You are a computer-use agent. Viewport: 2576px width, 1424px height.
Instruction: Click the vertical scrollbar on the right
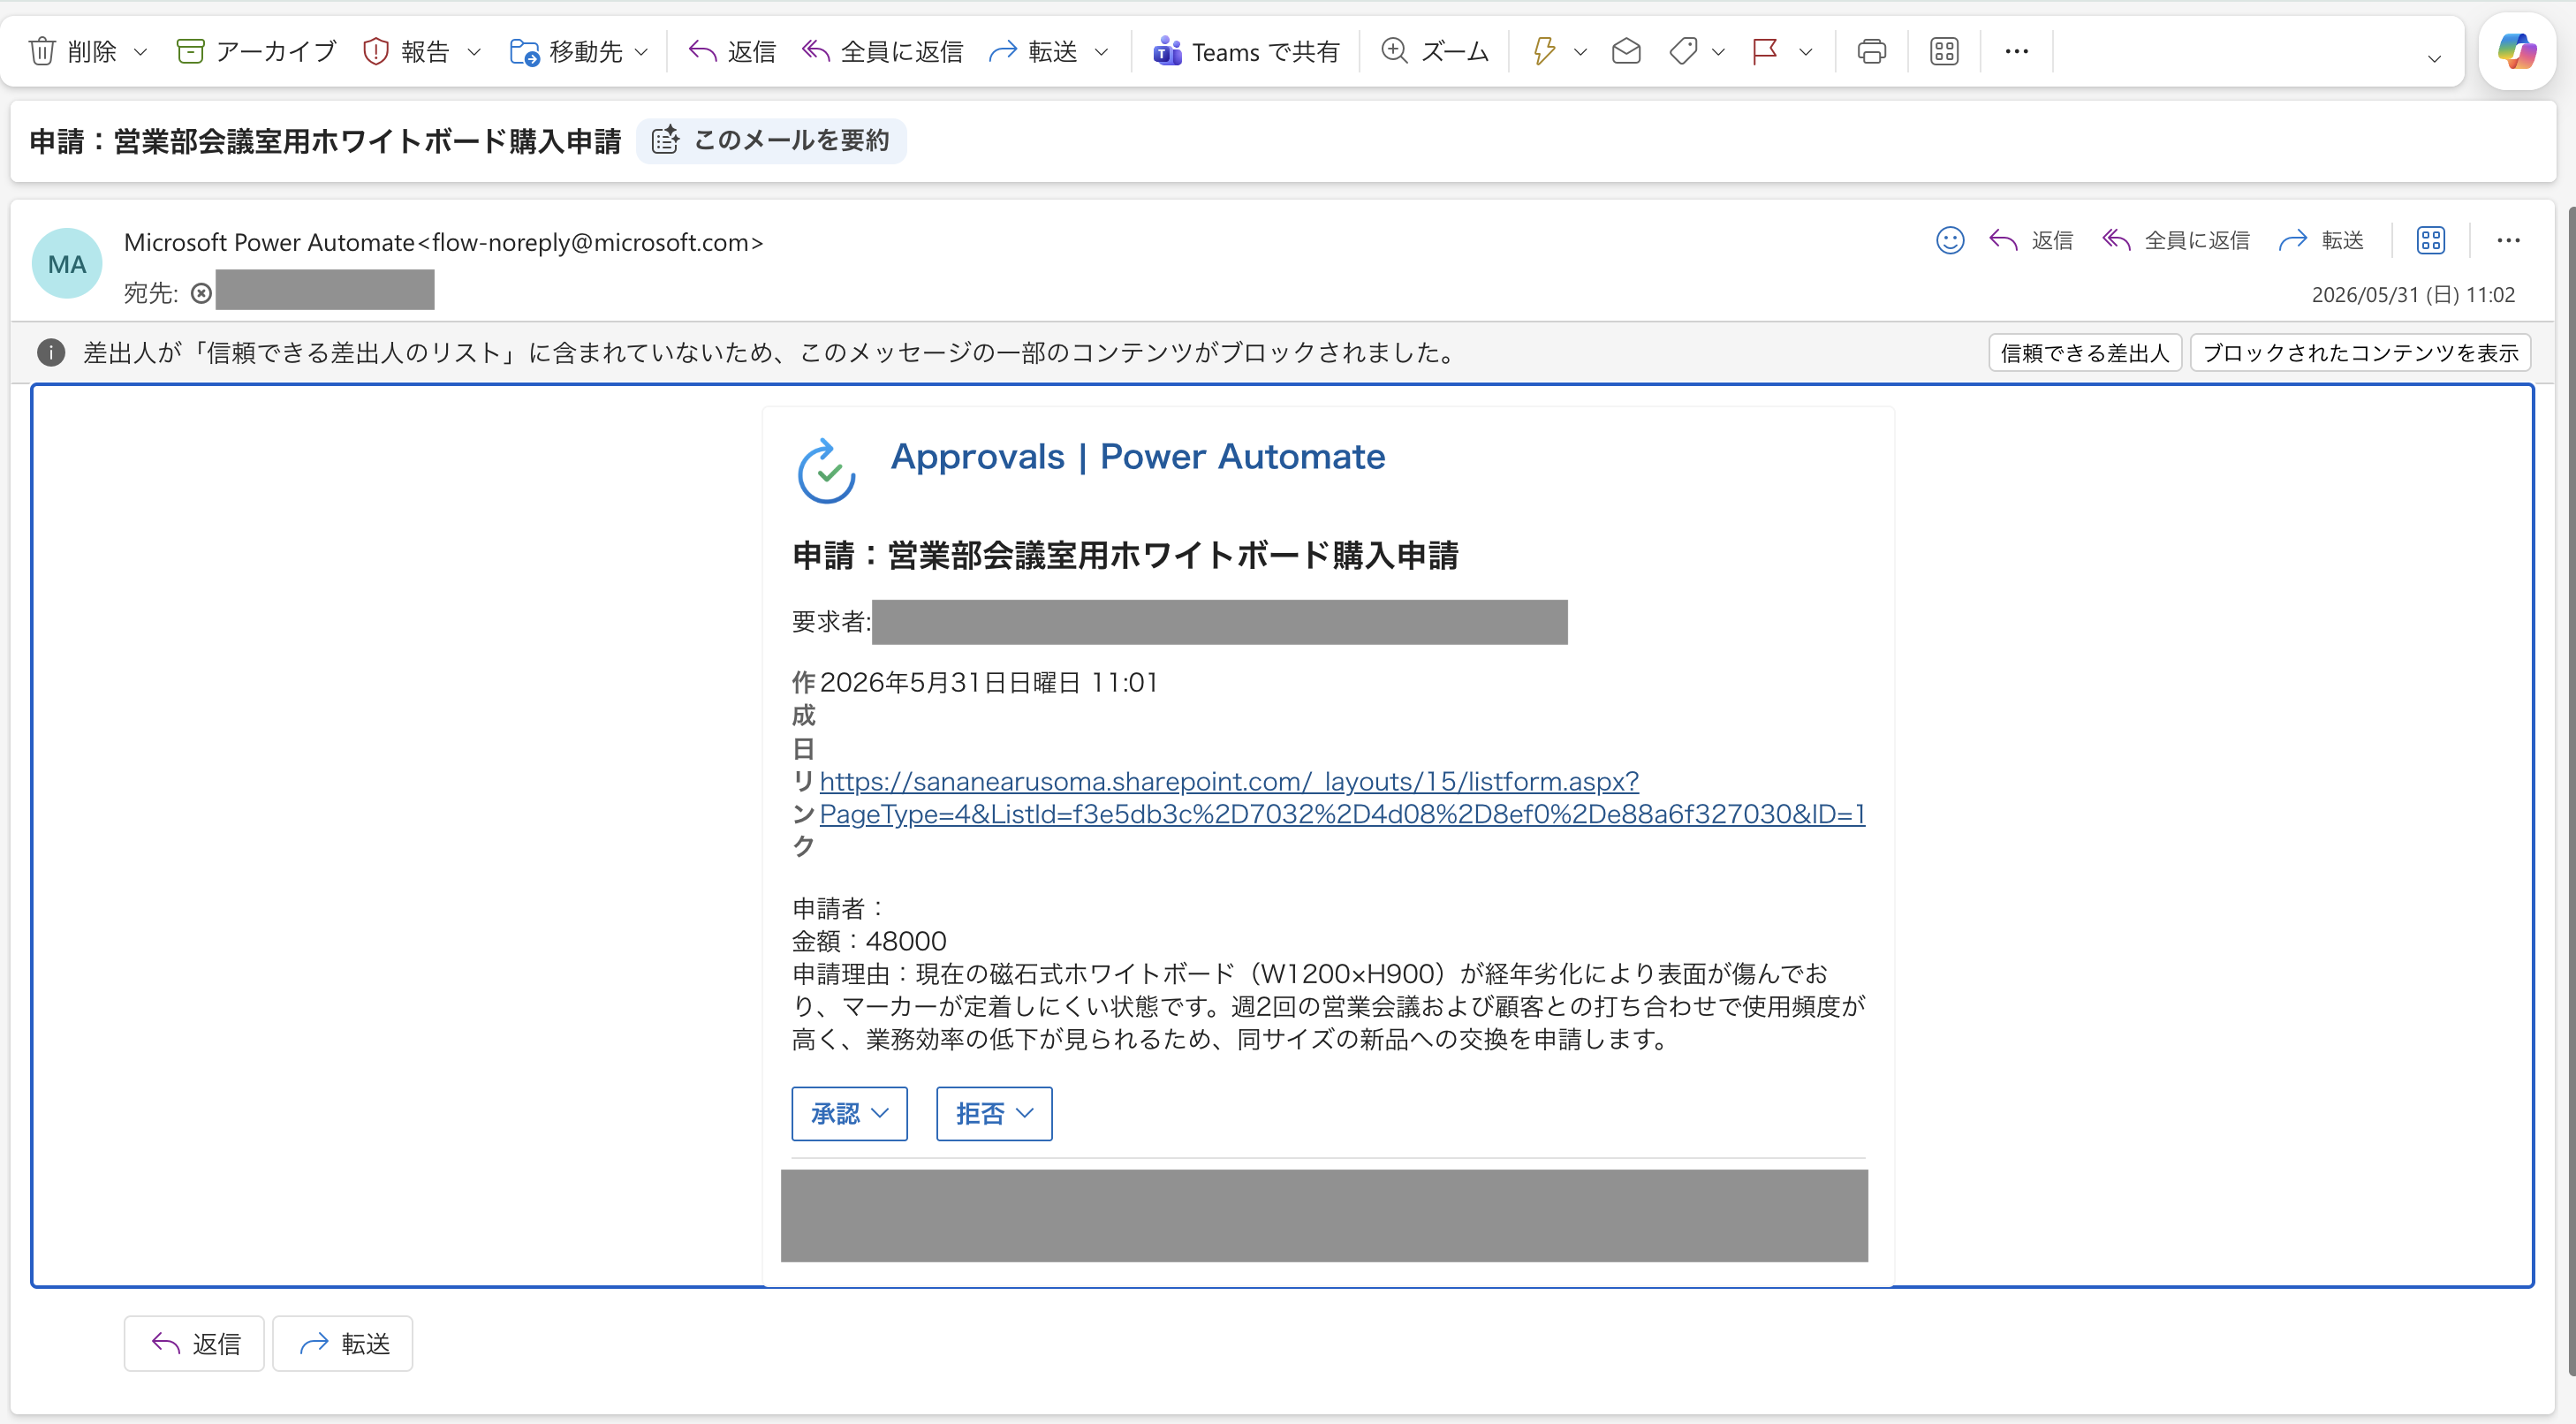[2570, 790]
